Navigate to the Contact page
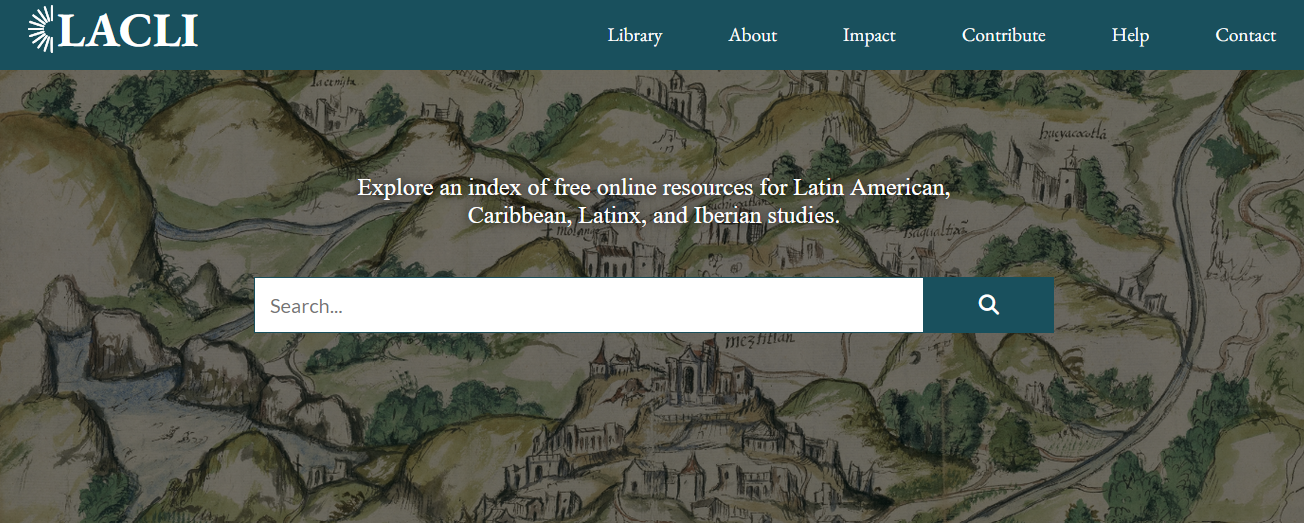The width and height of the screenshot is (1304, 523). [x=1245, y=35]
